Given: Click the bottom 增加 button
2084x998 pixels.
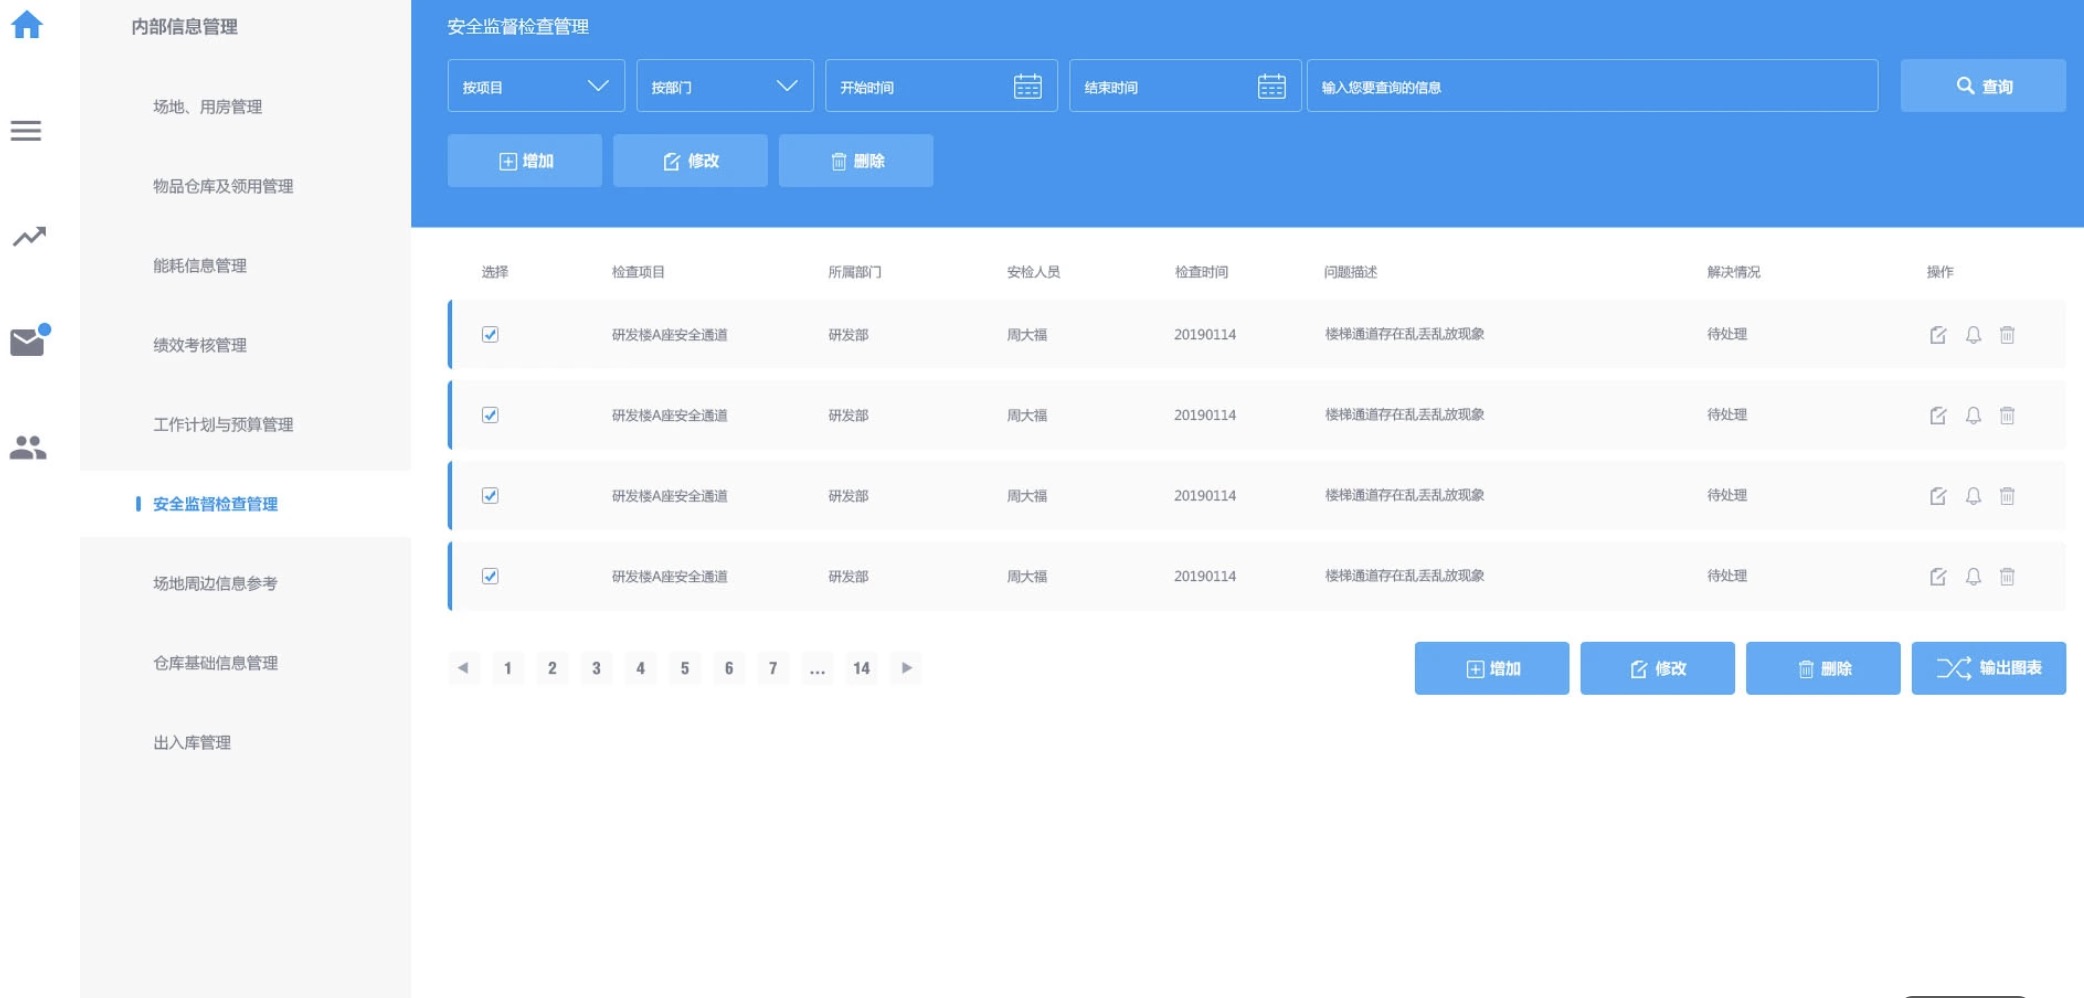Looking at the screenshot, I should [x=1492, y=668].
